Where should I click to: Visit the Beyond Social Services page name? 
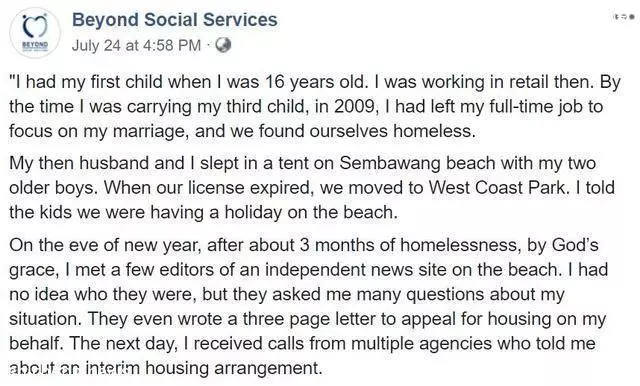(x=175, y=20)
